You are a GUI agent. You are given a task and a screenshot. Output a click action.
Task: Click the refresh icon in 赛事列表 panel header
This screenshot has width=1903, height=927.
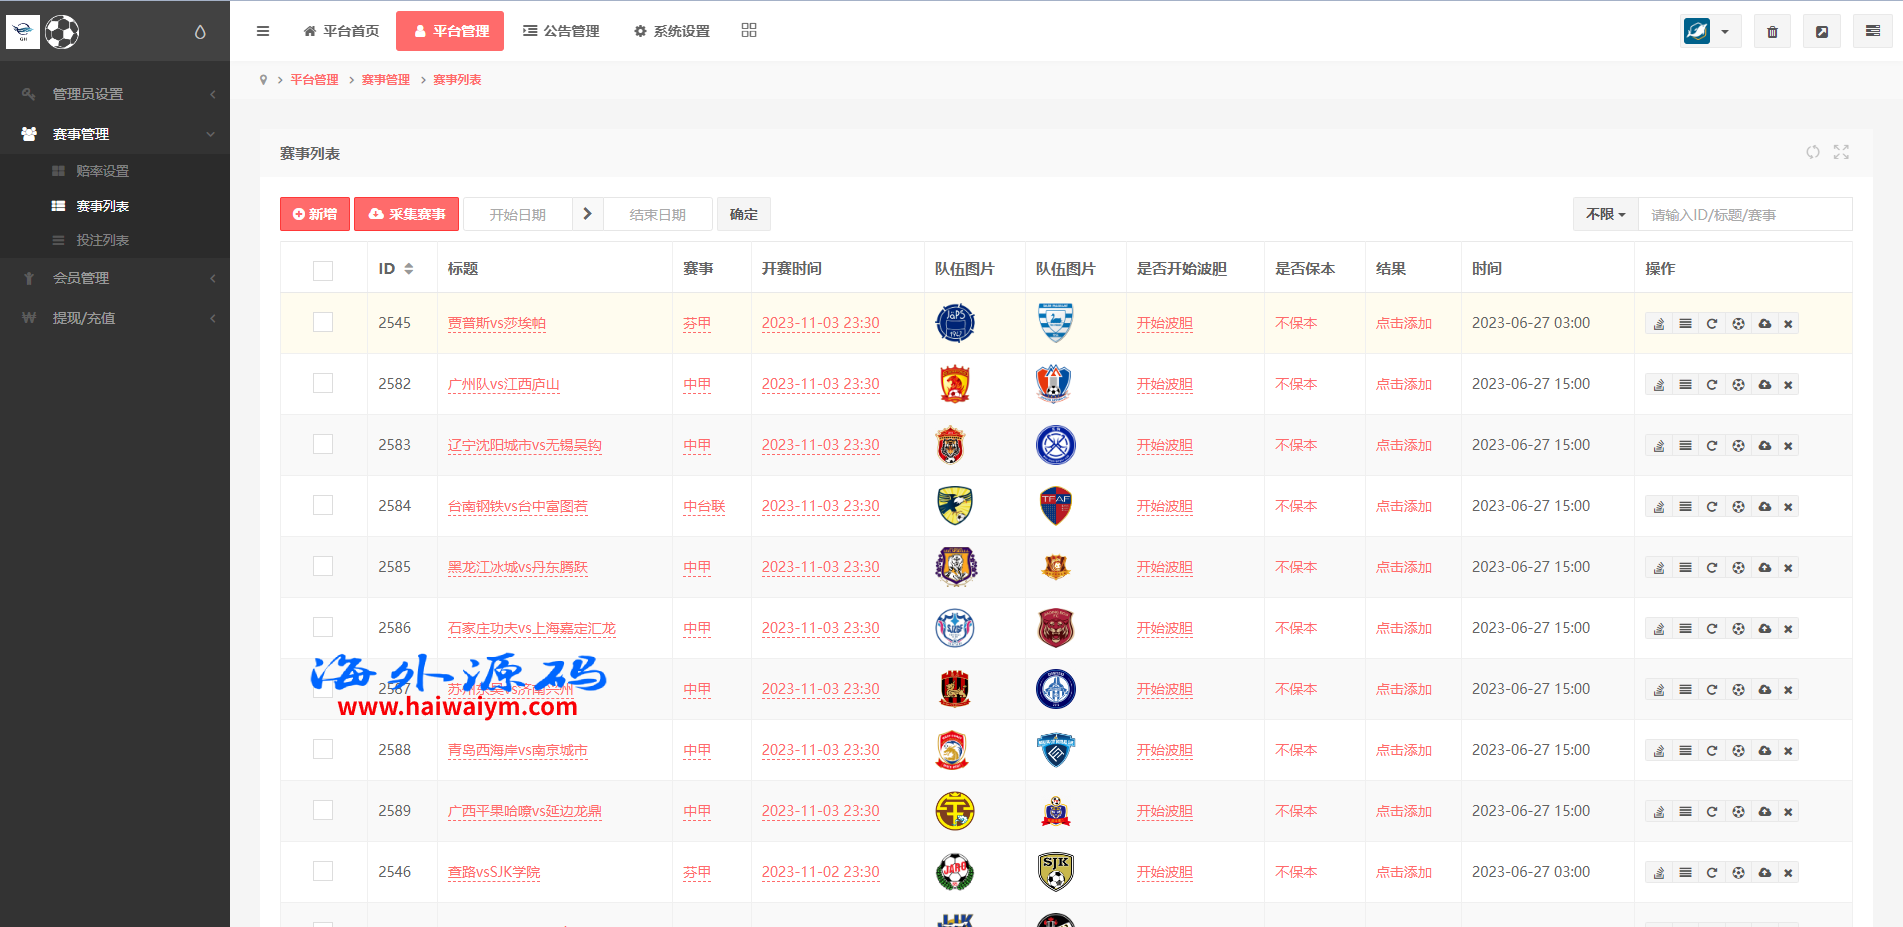[1812, 152]
